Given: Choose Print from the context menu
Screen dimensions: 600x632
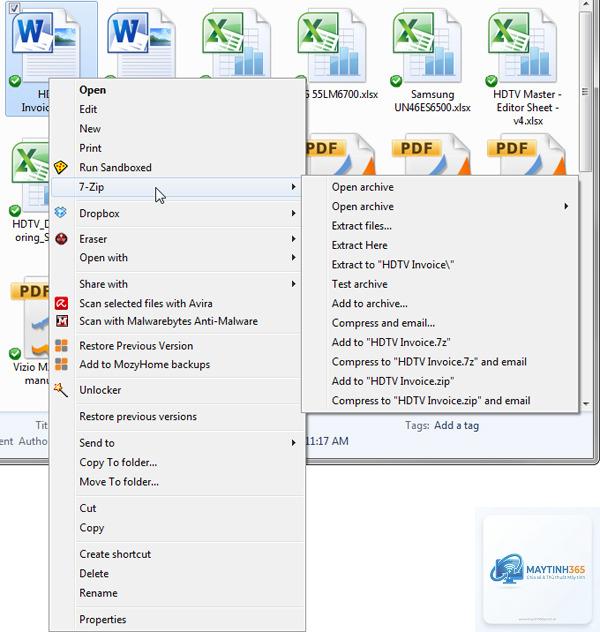Looking at the screenshot, I should (176, 148).
